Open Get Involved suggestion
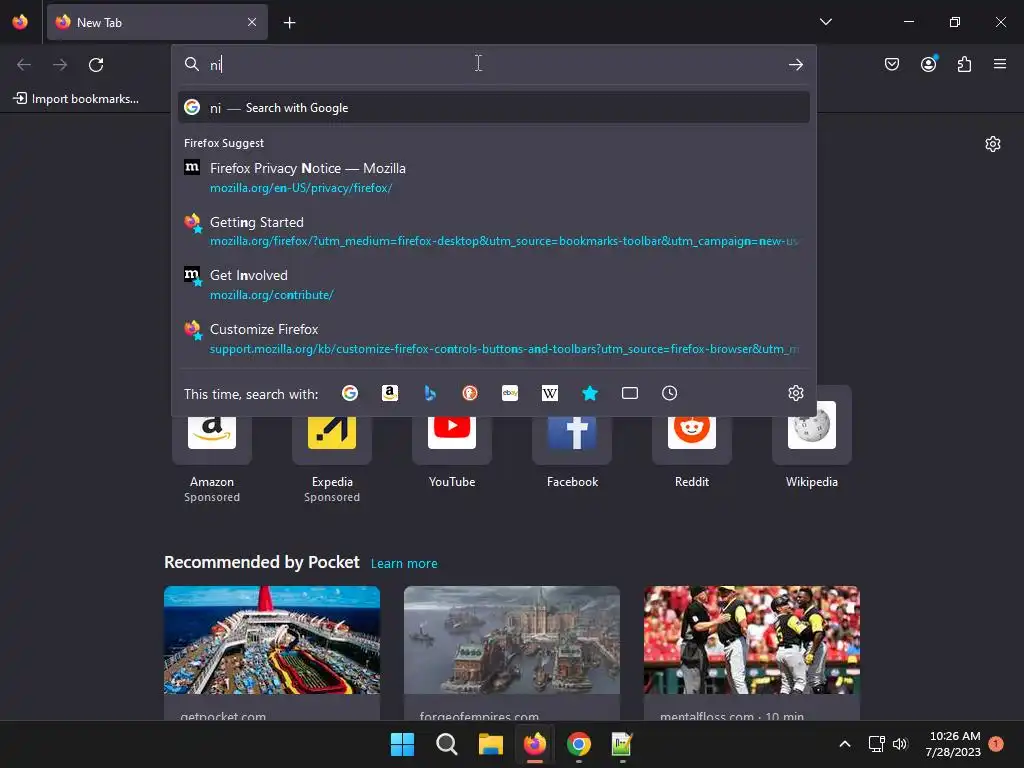This screenshot has height=768, width=1024. click(x=494, y=285)
